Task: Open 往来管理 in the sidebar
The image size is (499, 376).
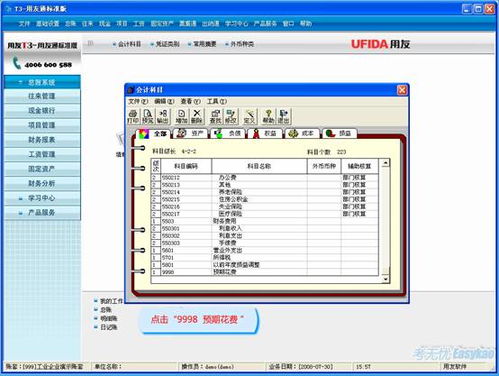Action: (x=42, y=96)
